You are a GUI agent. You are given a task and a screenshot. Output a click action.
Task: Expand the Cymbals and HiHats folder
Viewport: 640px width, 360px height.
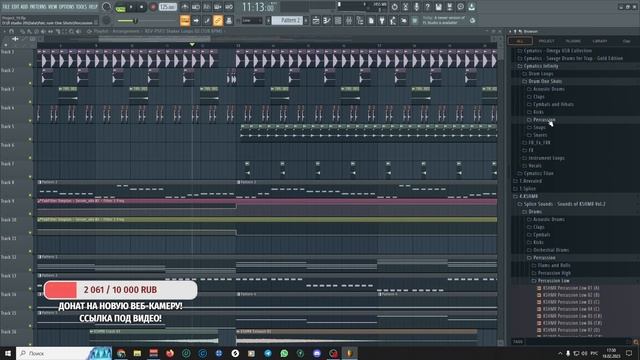pos(553,104)
